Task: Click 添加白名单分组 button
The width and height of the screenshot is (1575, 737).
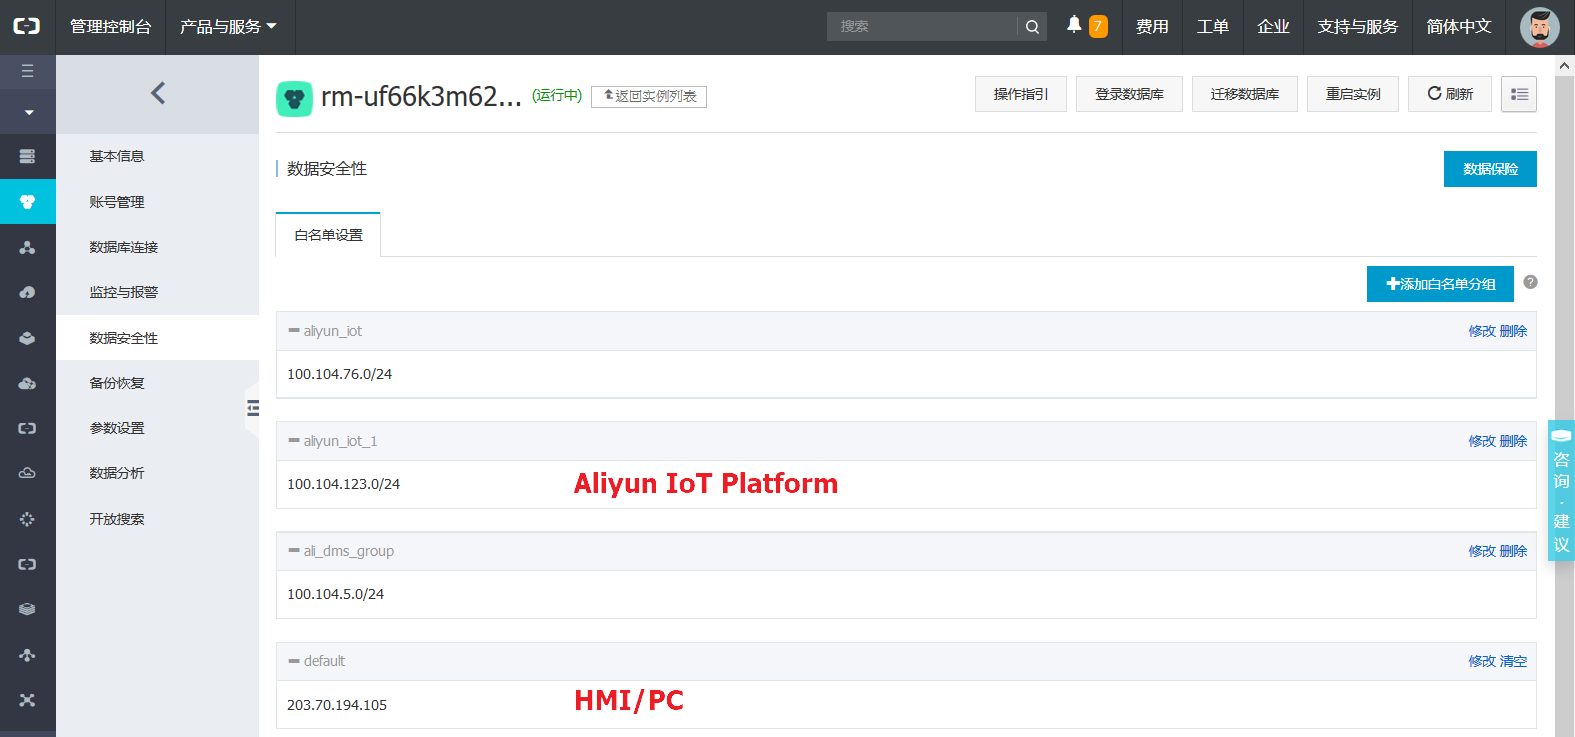Action: coord(1440,284)
